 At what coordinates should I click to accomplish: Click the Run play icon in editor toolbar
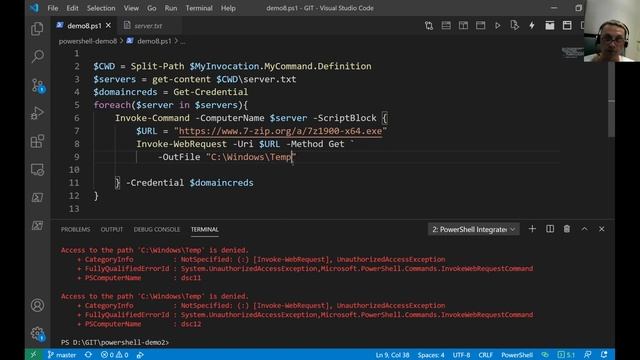point(498,26)
